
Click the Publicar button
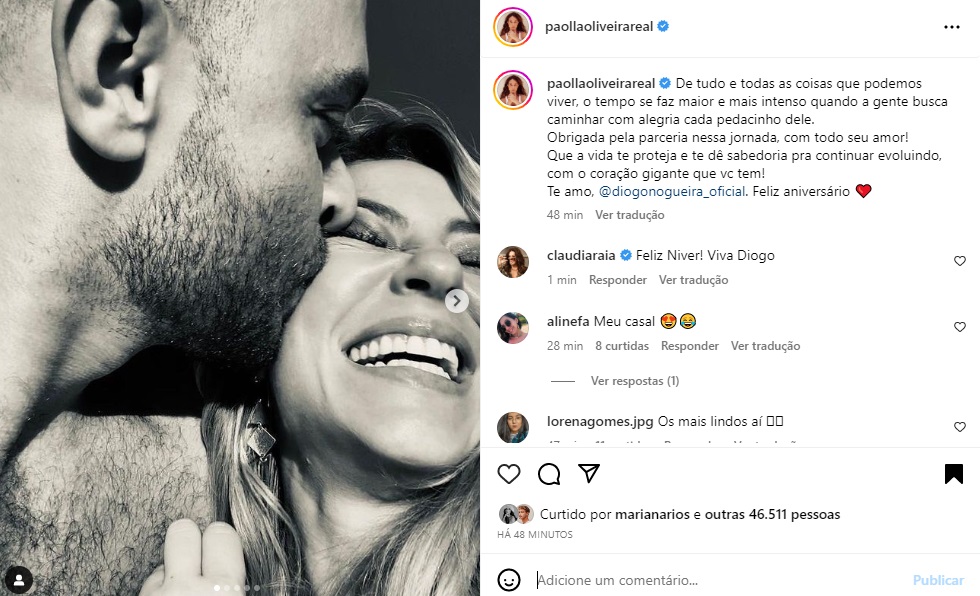[937, 580]
